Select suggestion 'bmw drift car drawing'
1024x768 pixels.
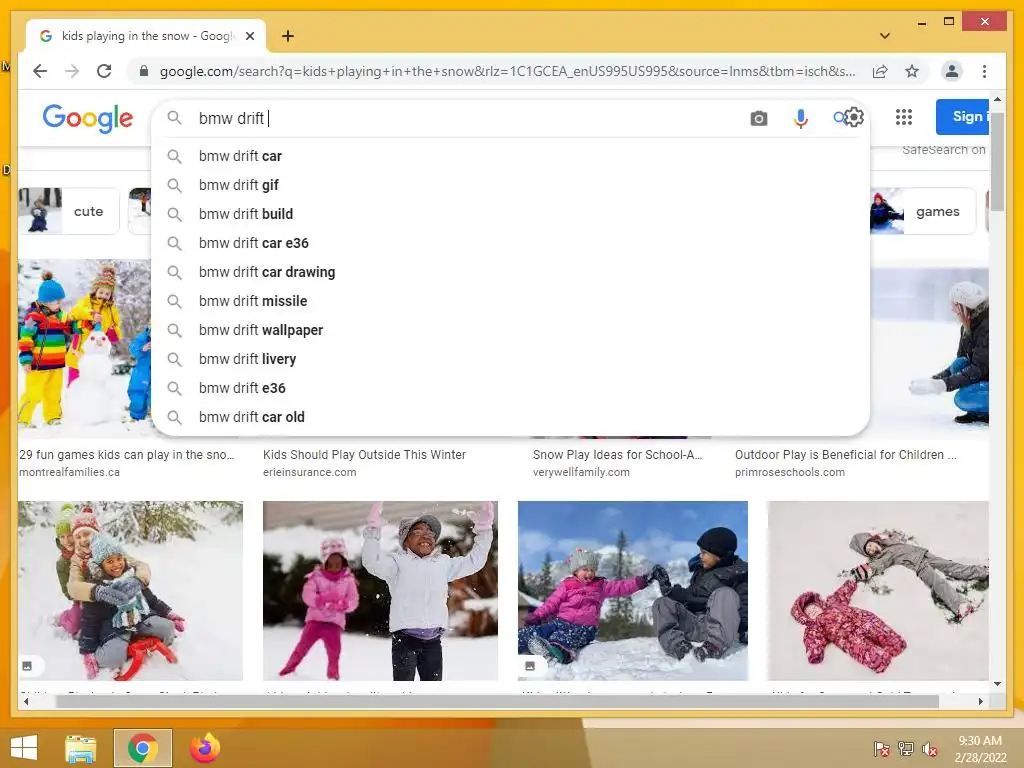pos(510,272)
